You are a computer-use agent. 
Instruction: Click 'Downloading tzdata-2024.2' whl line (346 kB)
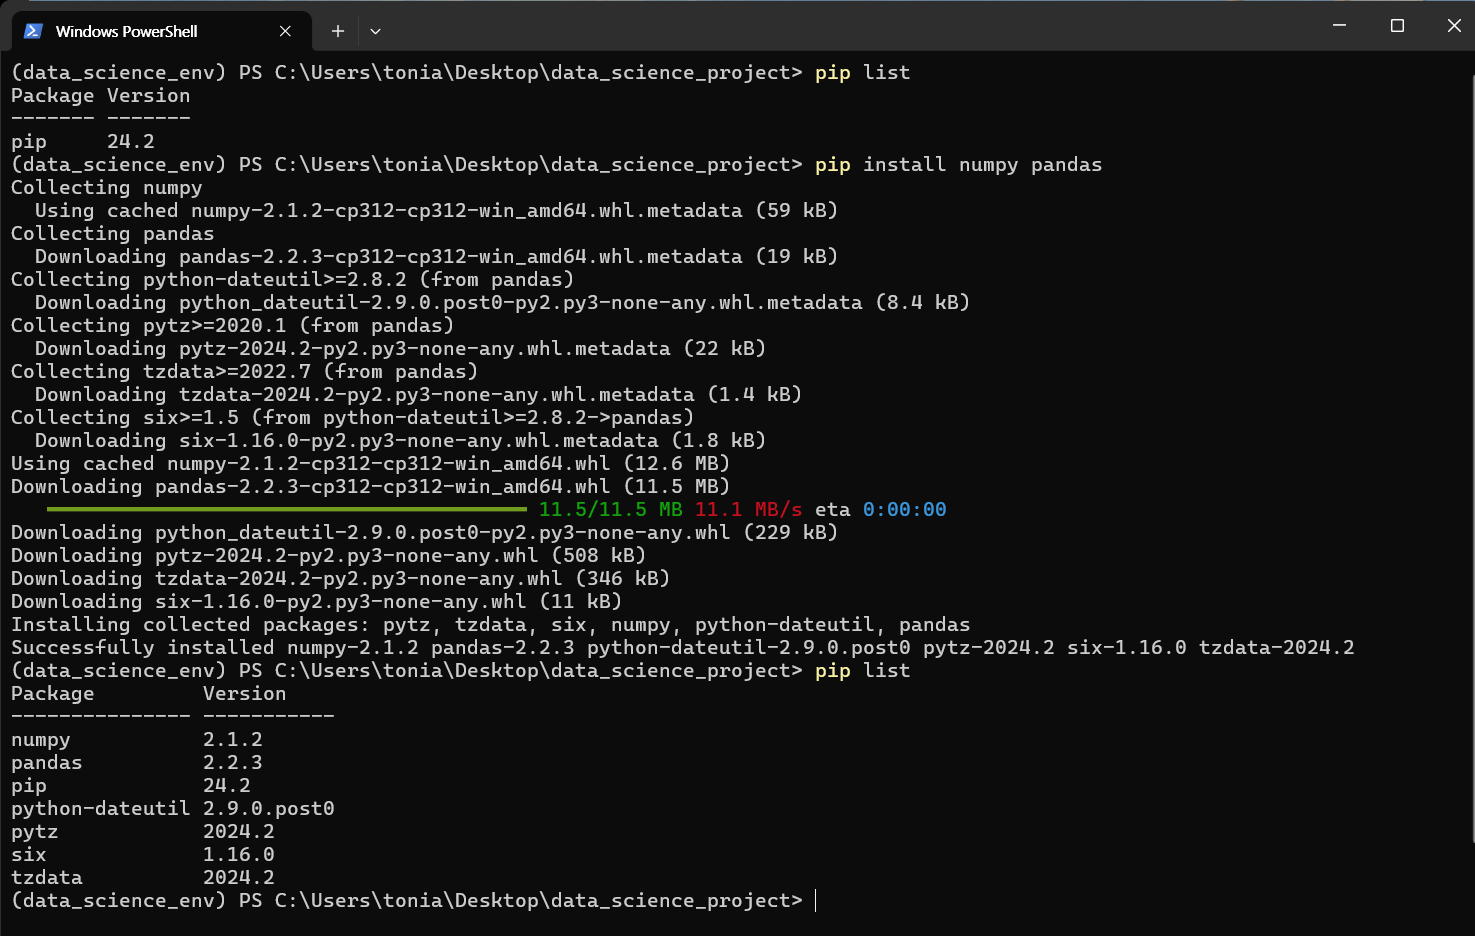pyautogui.click(x=340, y=578)
